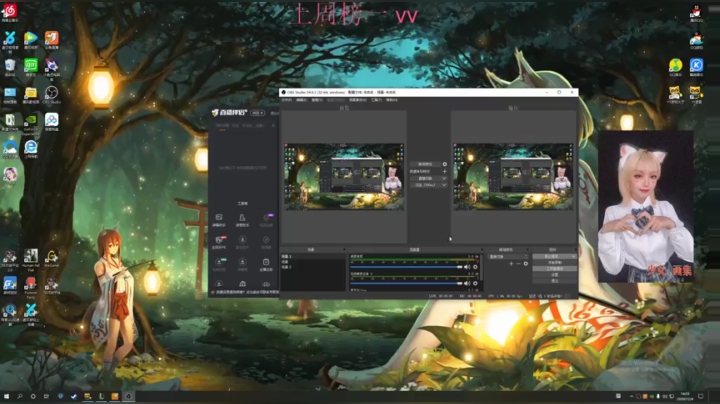The height and width of the screenshot is (404, 720).
Task: Open GeForce Experience desktop shortcut
Action: tap(31, 123)
